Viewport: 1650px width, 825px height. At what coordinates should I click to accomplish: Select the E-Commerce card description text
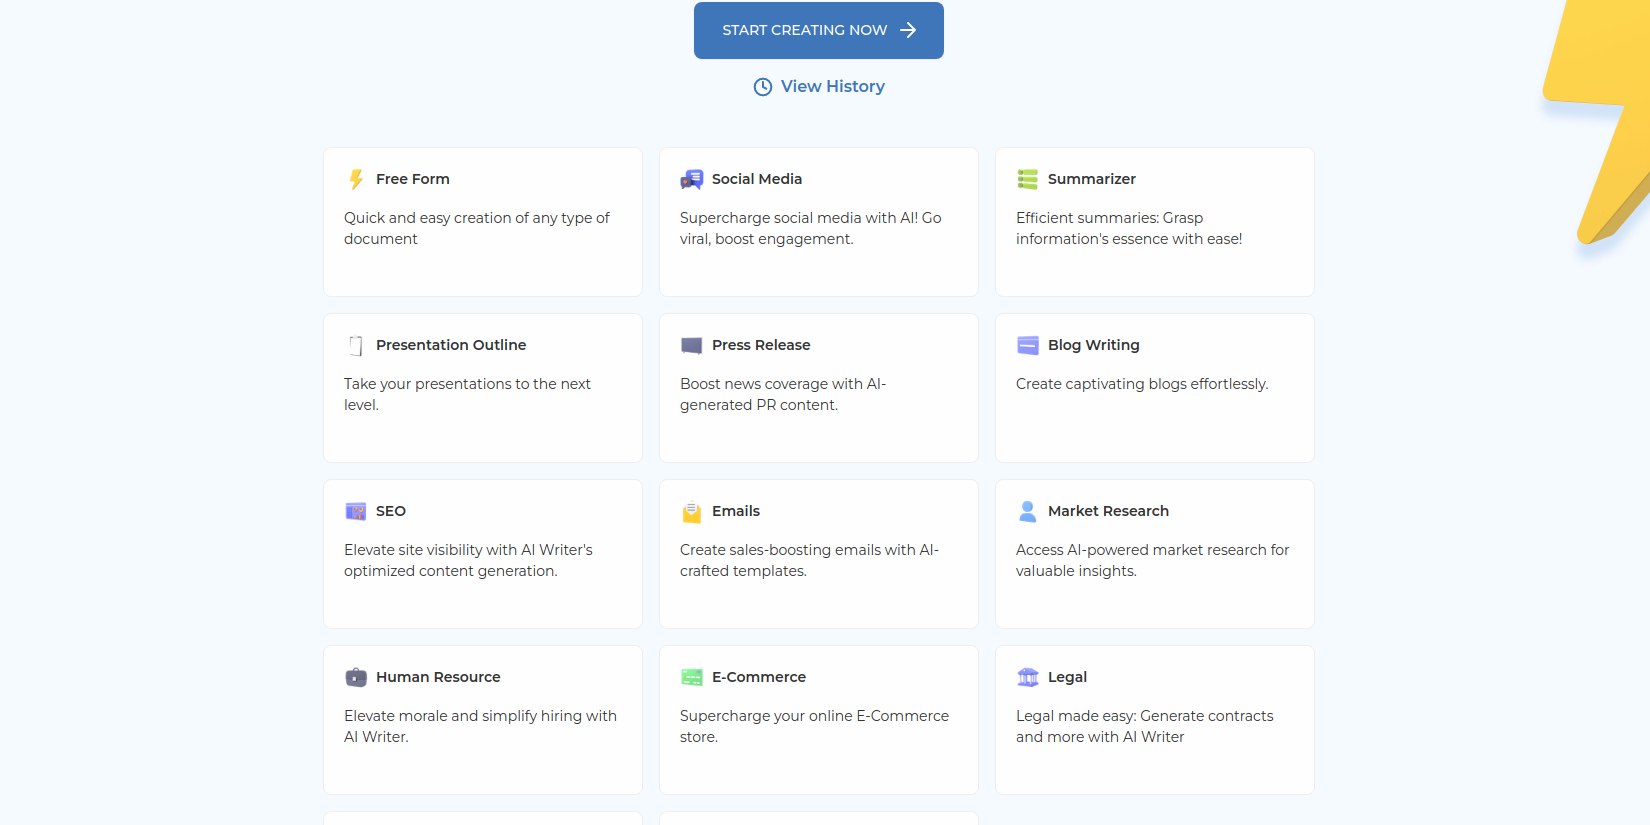[814, 726]
